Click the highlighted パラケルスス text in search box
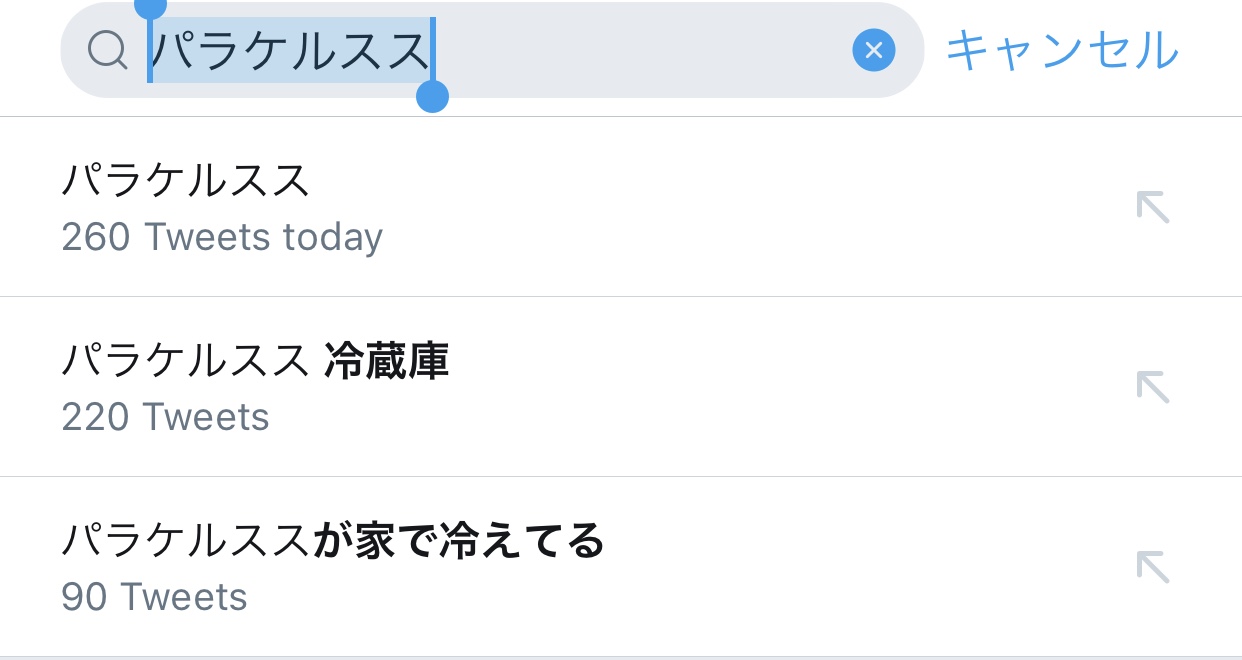 (x=290, y=50)
